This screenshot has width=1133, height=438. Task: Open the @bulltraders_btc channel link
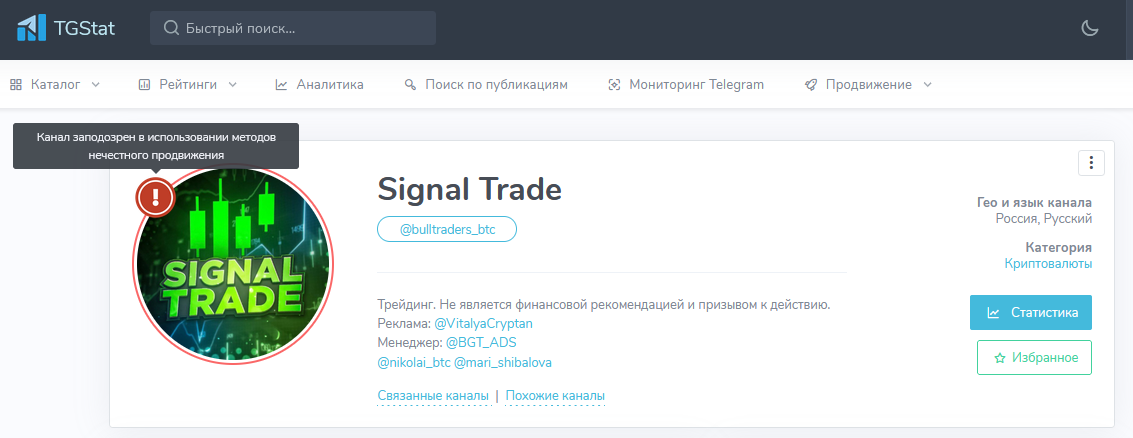(x=446, y=229)
